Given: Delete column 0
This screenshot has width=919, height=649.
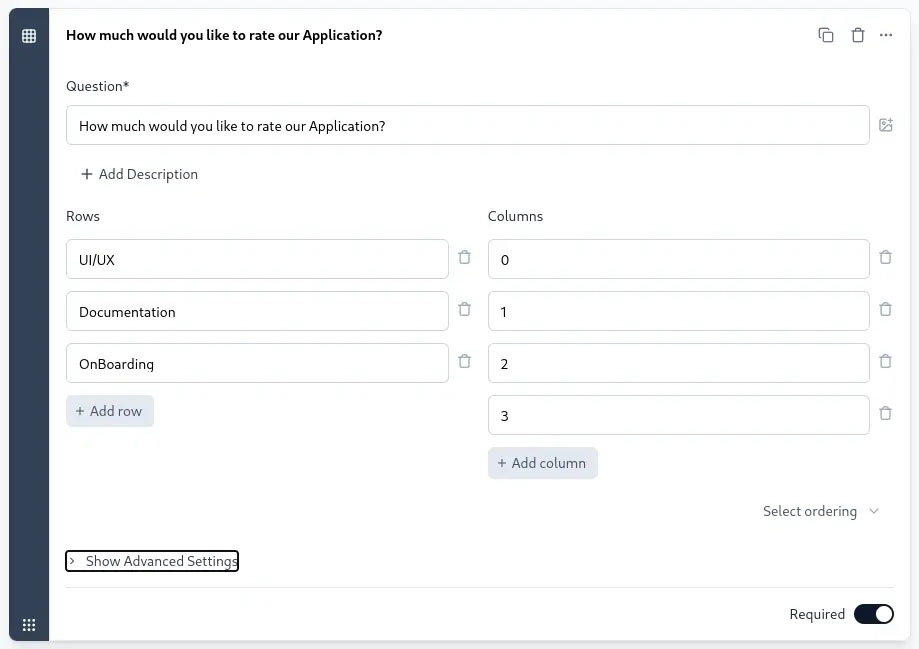Looking at the screenshot, I should [885, 257].
